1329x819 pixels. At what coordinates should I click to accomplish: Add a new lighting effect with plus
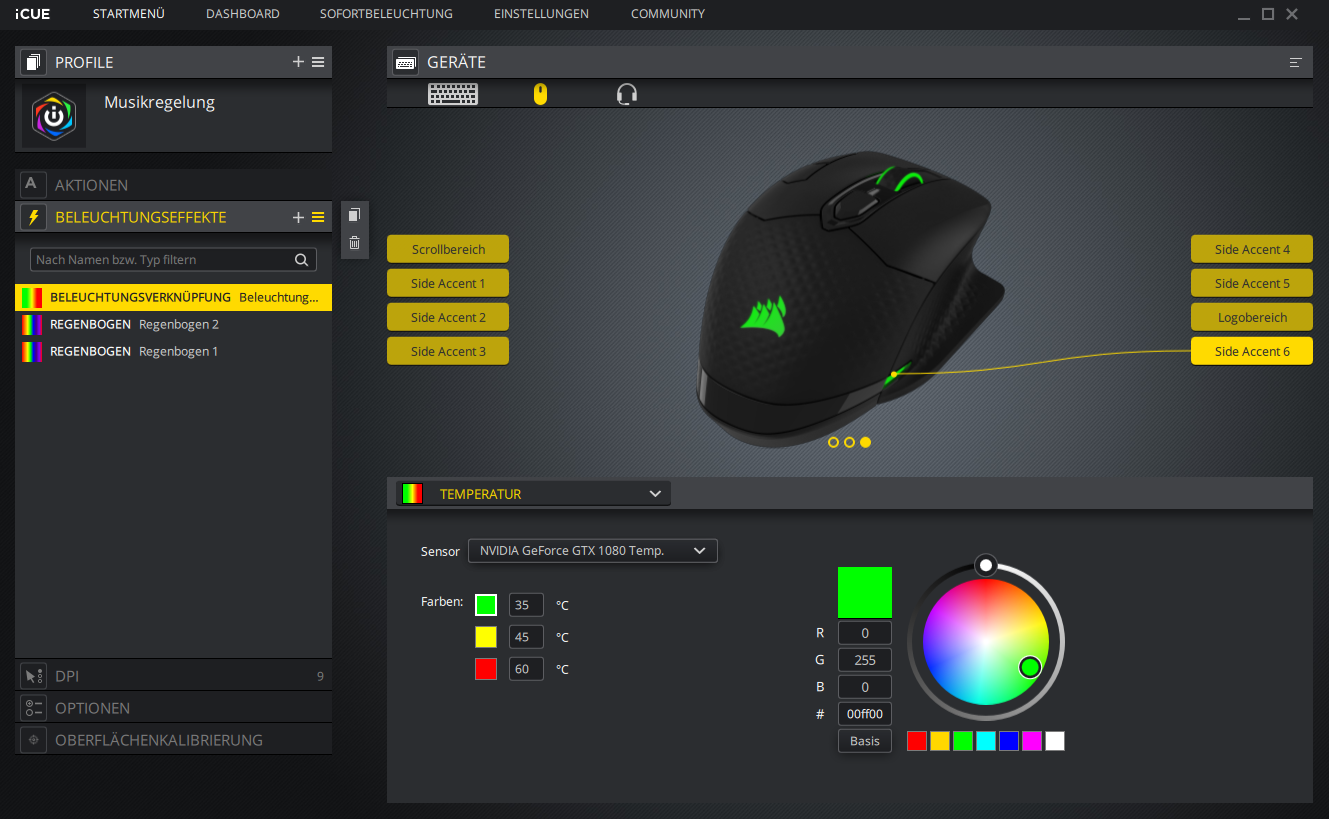pos(298,217)
